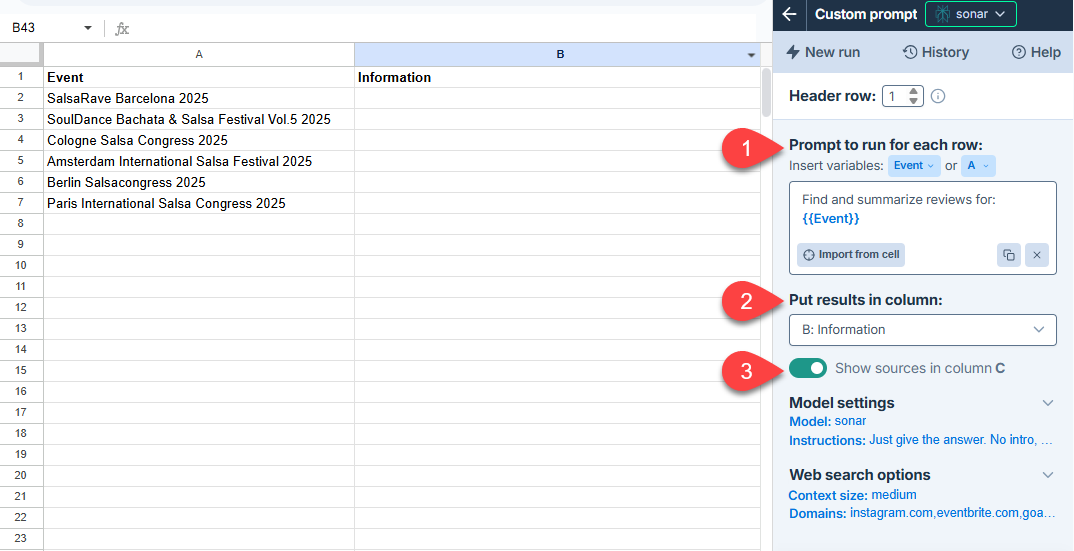Click Import from cell button
Viewport: 1074px width, 551px height.
851,255
